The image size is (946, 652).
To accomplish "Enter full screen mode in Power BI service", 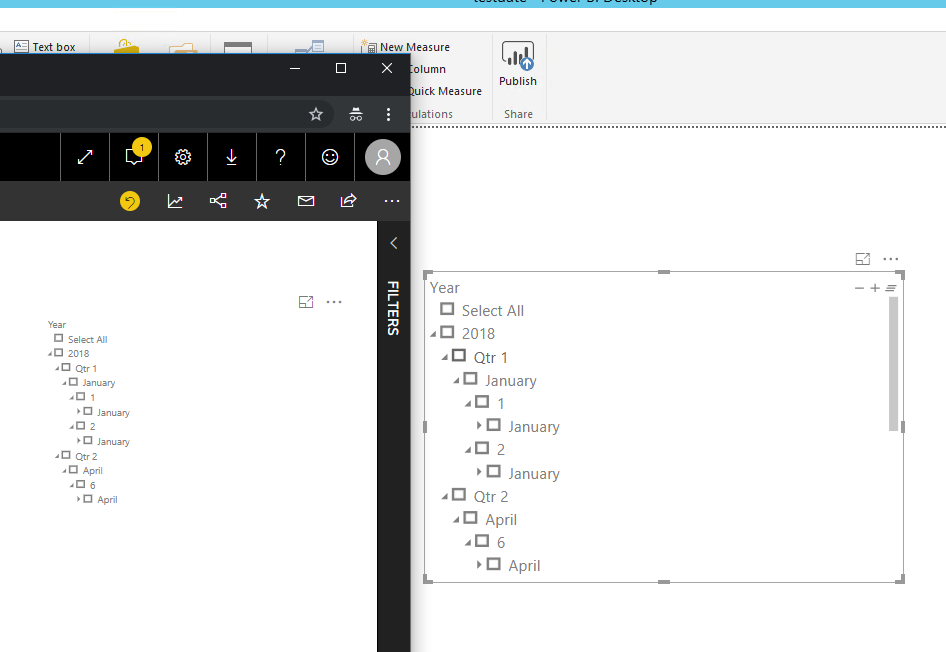I will 85,157.
